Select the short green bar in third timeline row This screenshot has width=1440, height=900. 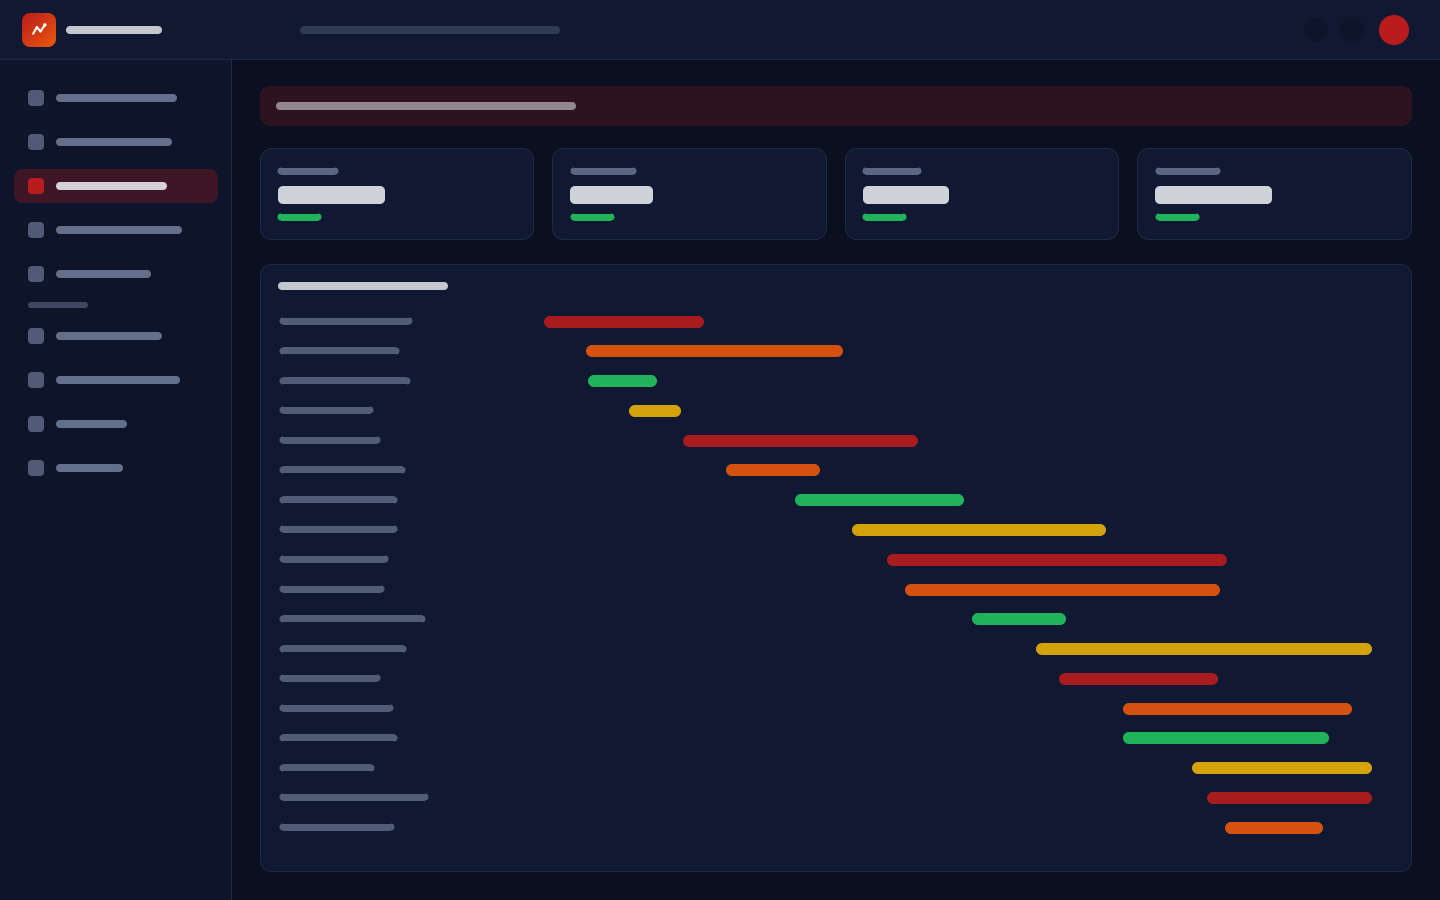tap(622, 381)
